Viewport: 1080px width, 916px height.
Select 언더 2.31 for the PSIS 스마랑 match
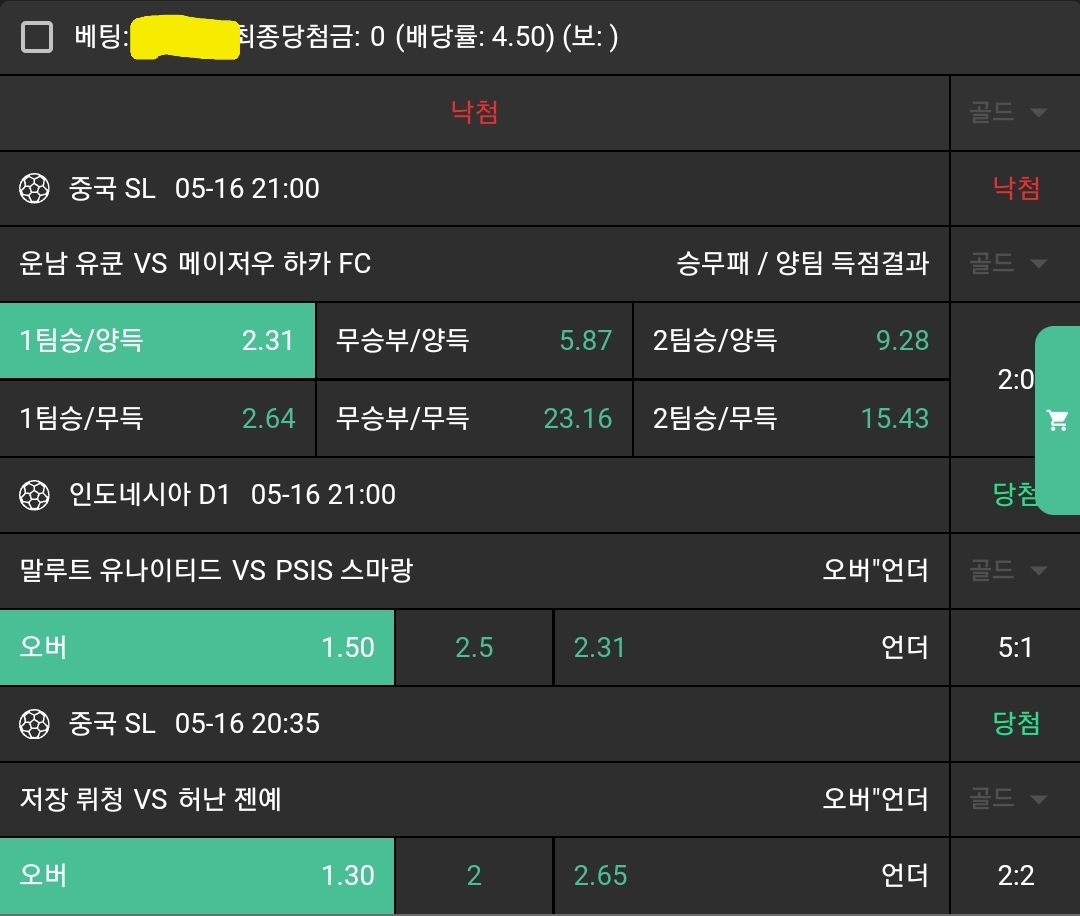pos(750,647)
